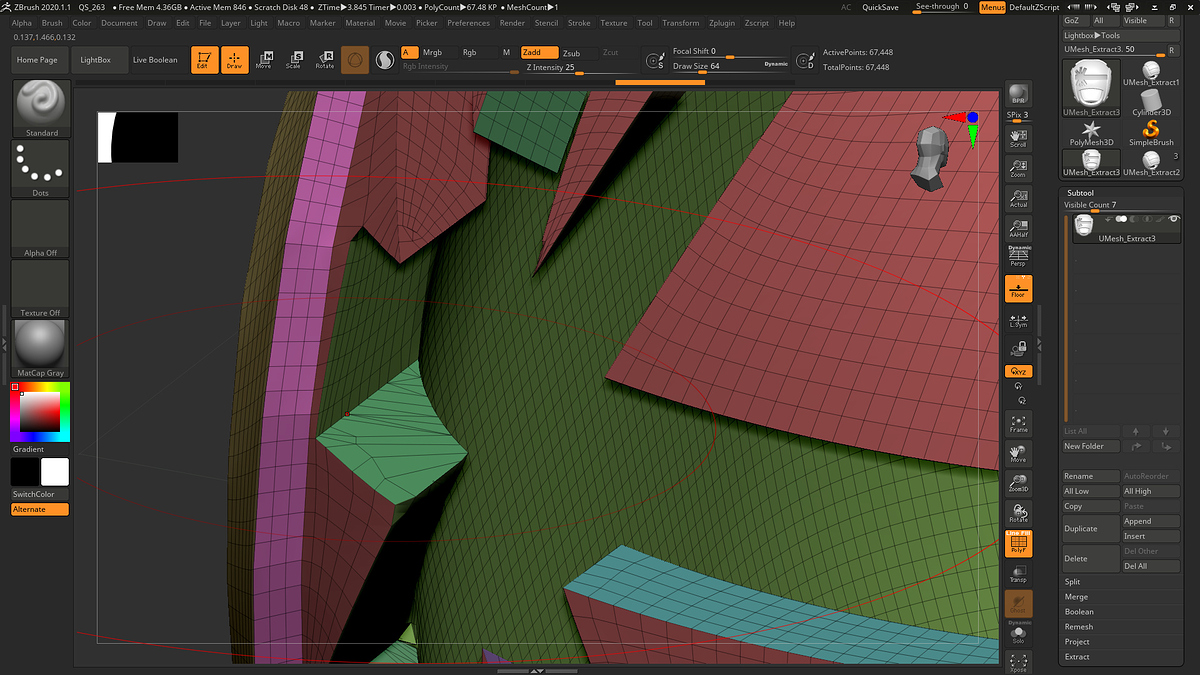This screenshot has height=675, width=1200.
Task: Select the Draw mode icon
Action: click(234, 60)
